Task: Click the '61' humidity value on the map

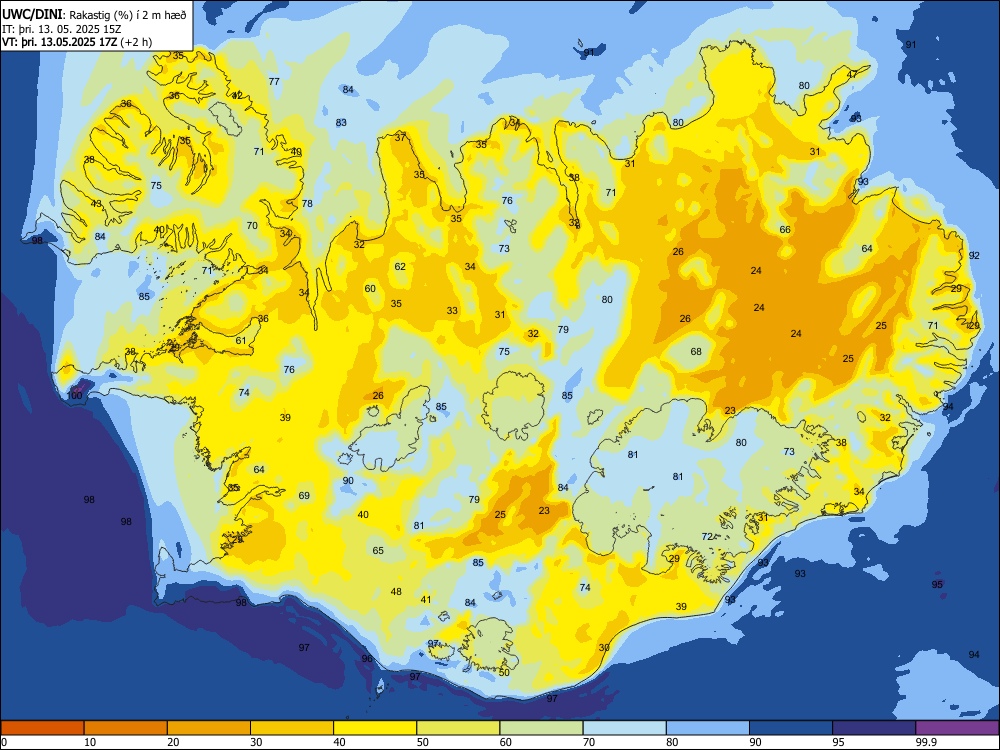Action: click(241, 341)
